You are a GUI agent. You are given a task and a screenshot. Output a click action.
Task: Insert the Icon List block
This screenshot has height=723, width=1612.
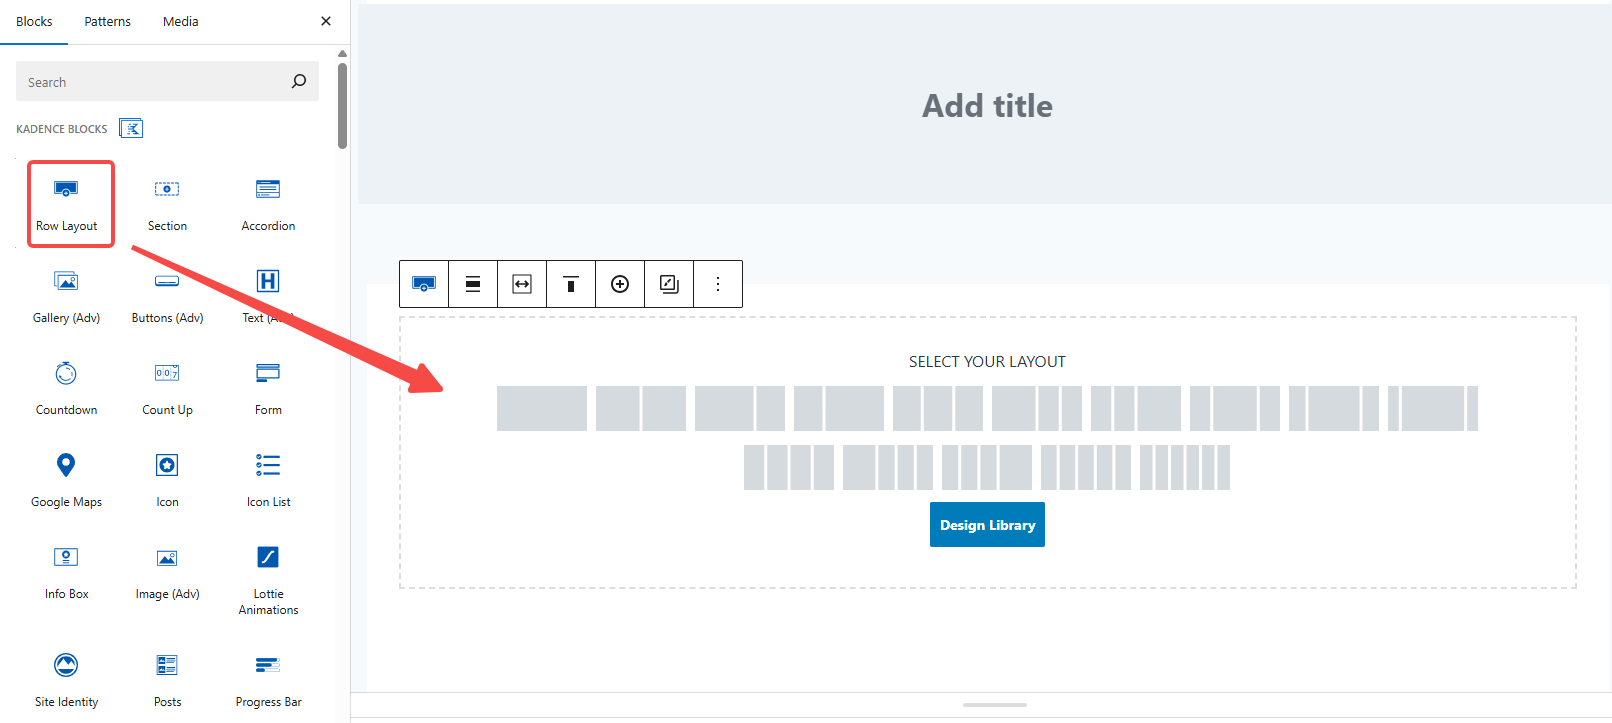(267, 478)
